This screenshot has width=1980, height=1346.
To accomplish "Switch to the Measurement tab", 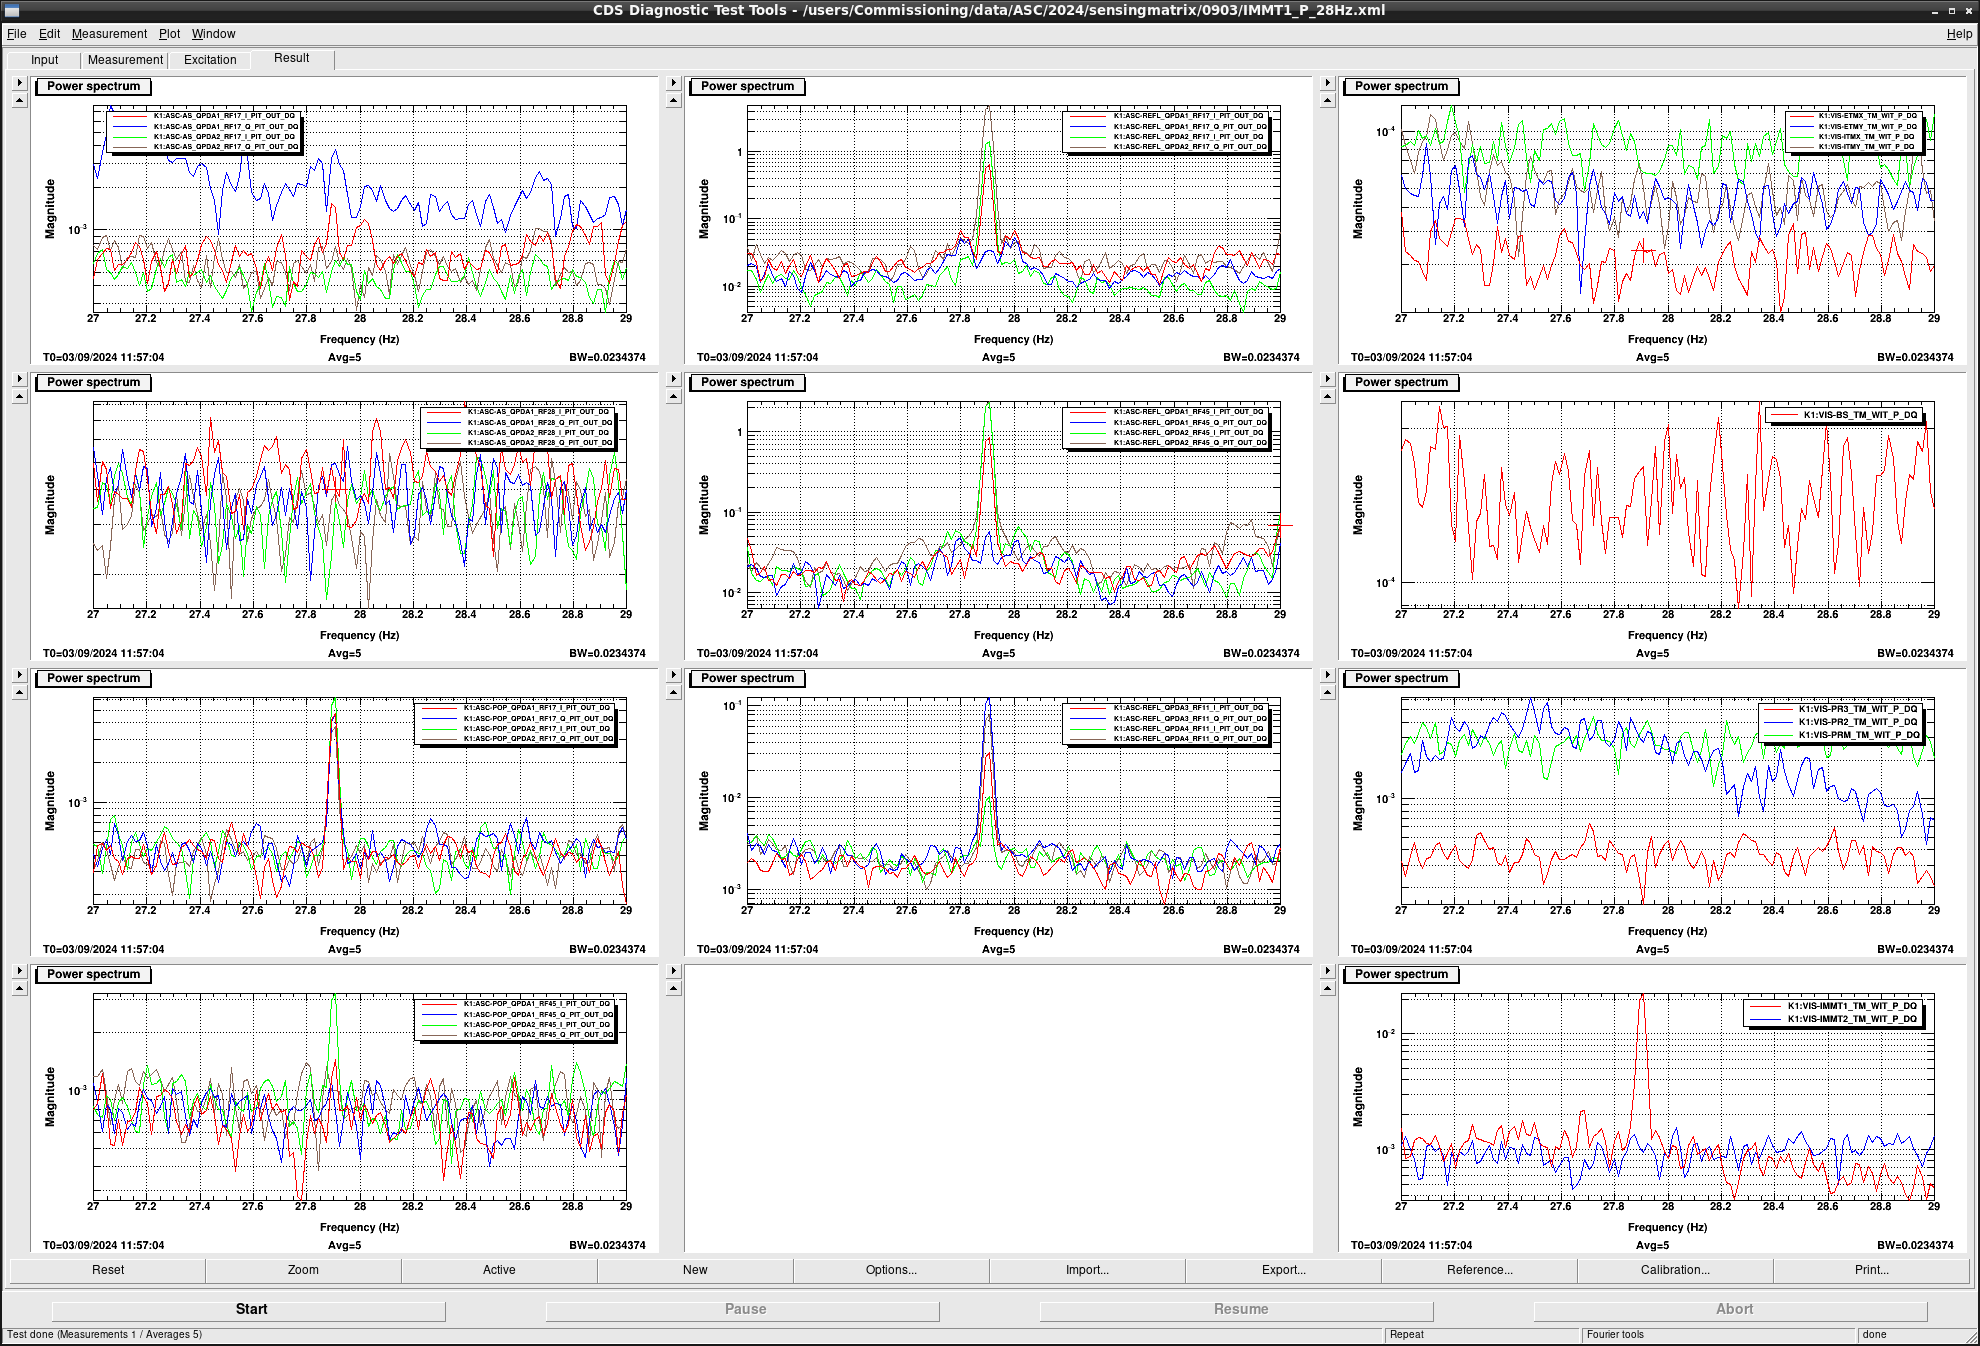I will coord(125,60).
